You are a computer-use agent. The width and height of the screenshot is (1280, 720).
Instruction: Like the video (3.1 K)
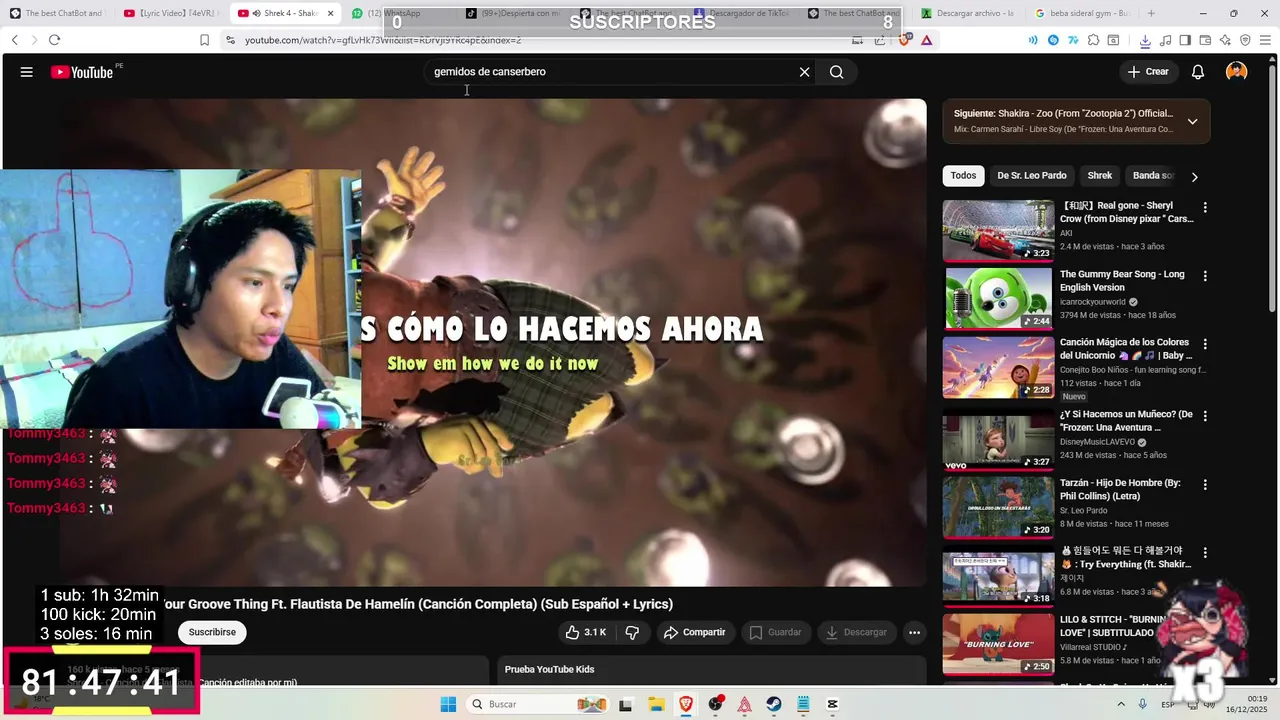pyautogui.click(x=586, y=632)
